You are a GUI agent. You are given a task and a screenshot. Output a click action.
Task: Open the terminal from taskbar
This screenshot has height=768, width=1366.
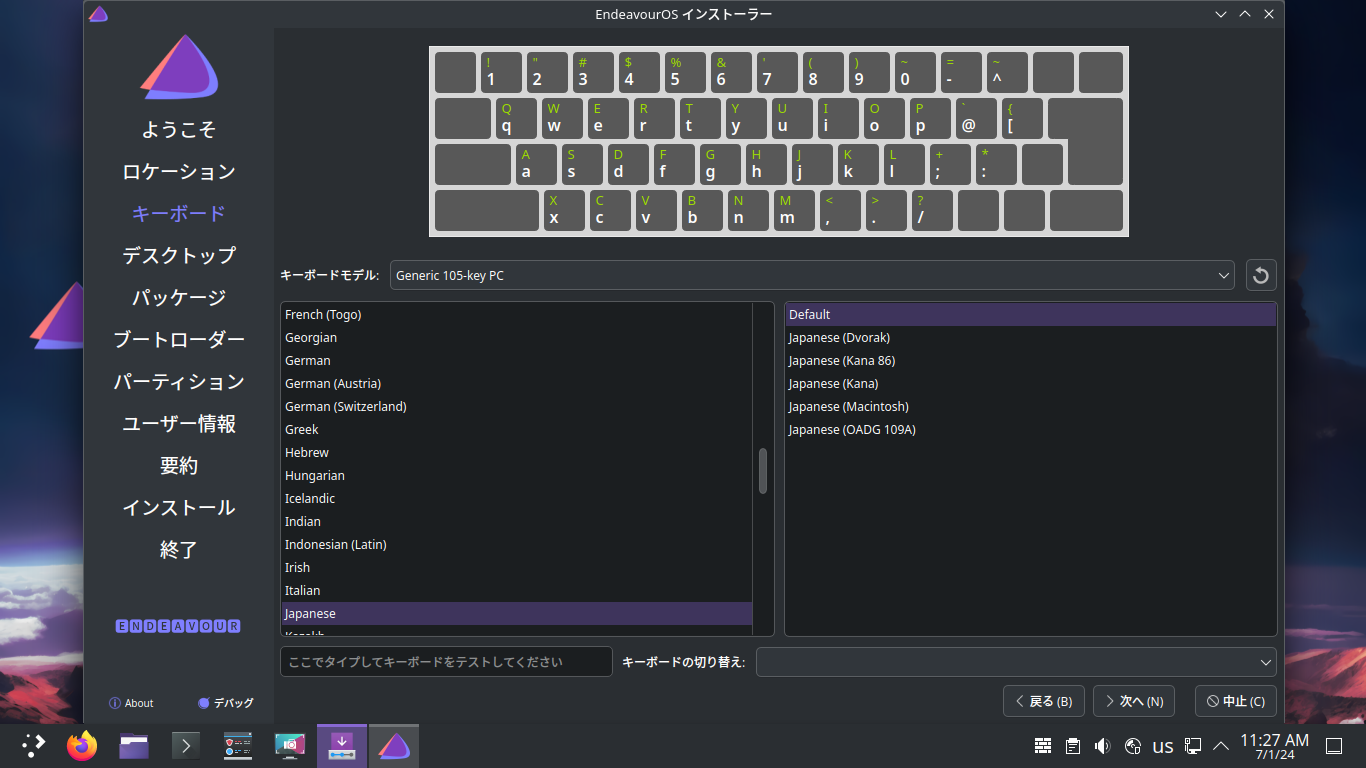[x=186, y=745]
